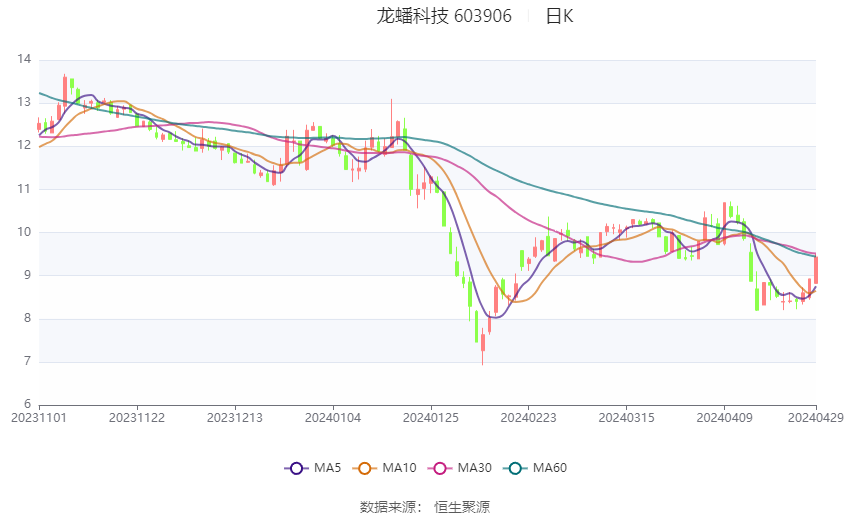Image resolution: width=850 pixels, height=517 pixels.
Task: Toggle the MA30 legend series
Action: point(460,468)
